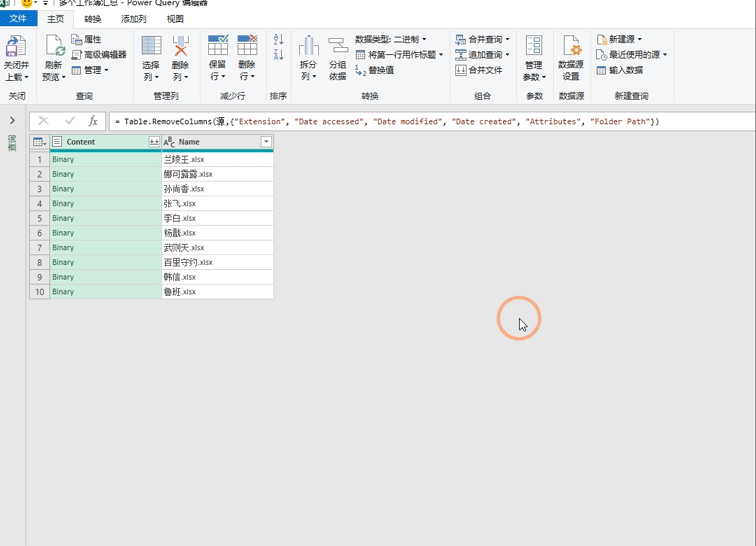Sort ascending with the A-Z icon
The width and height of the screenshot is (756, 546).
(278, 40)
